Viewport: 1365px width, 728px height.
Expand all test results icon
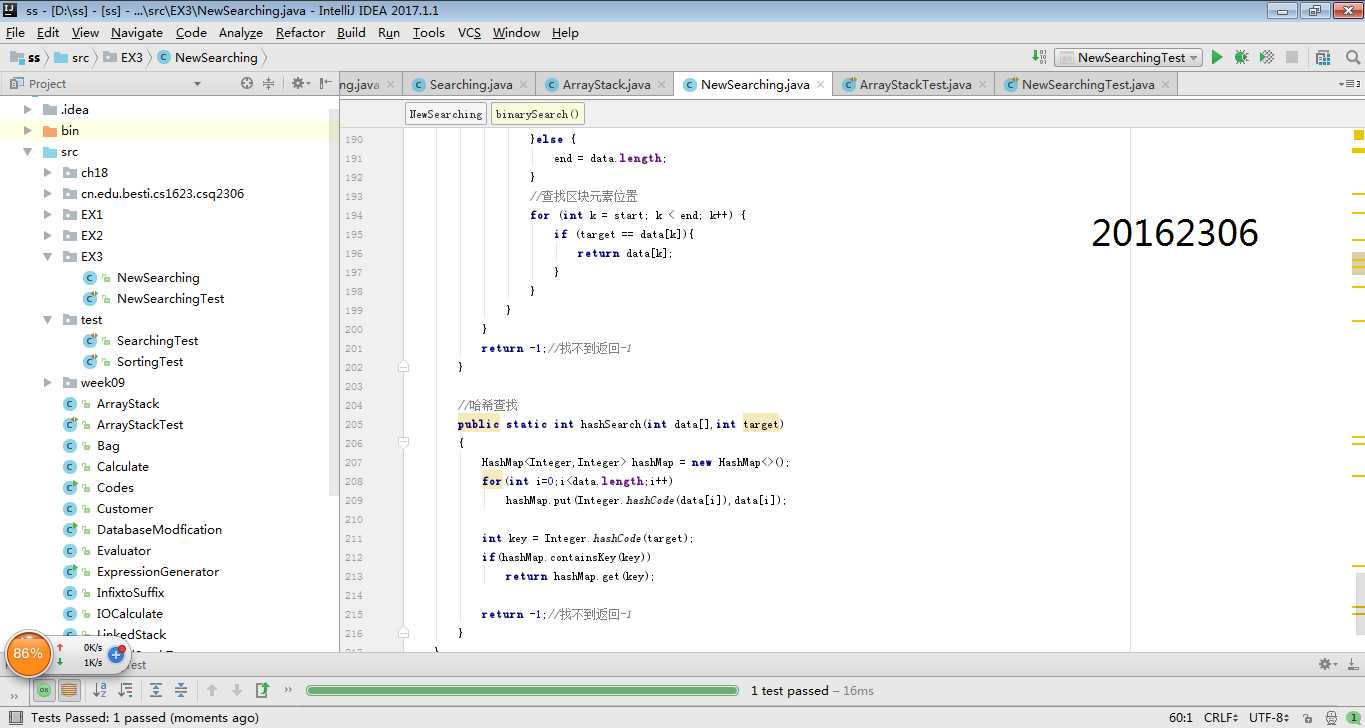(x=156, y=690)
